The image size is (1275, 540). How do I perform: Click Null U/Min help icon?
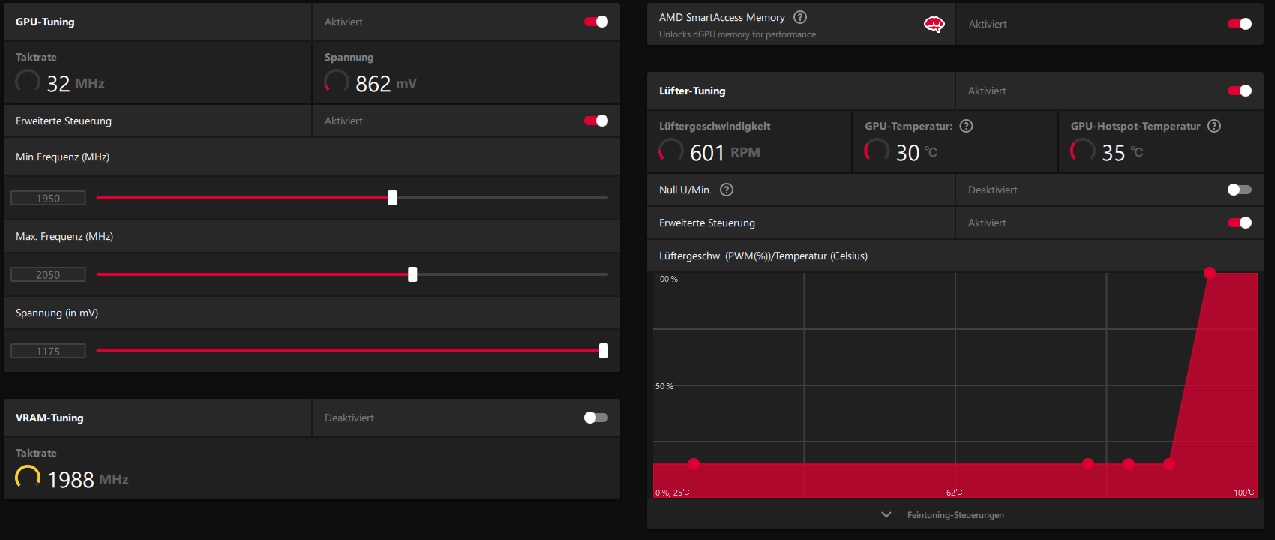coord(727,189)
